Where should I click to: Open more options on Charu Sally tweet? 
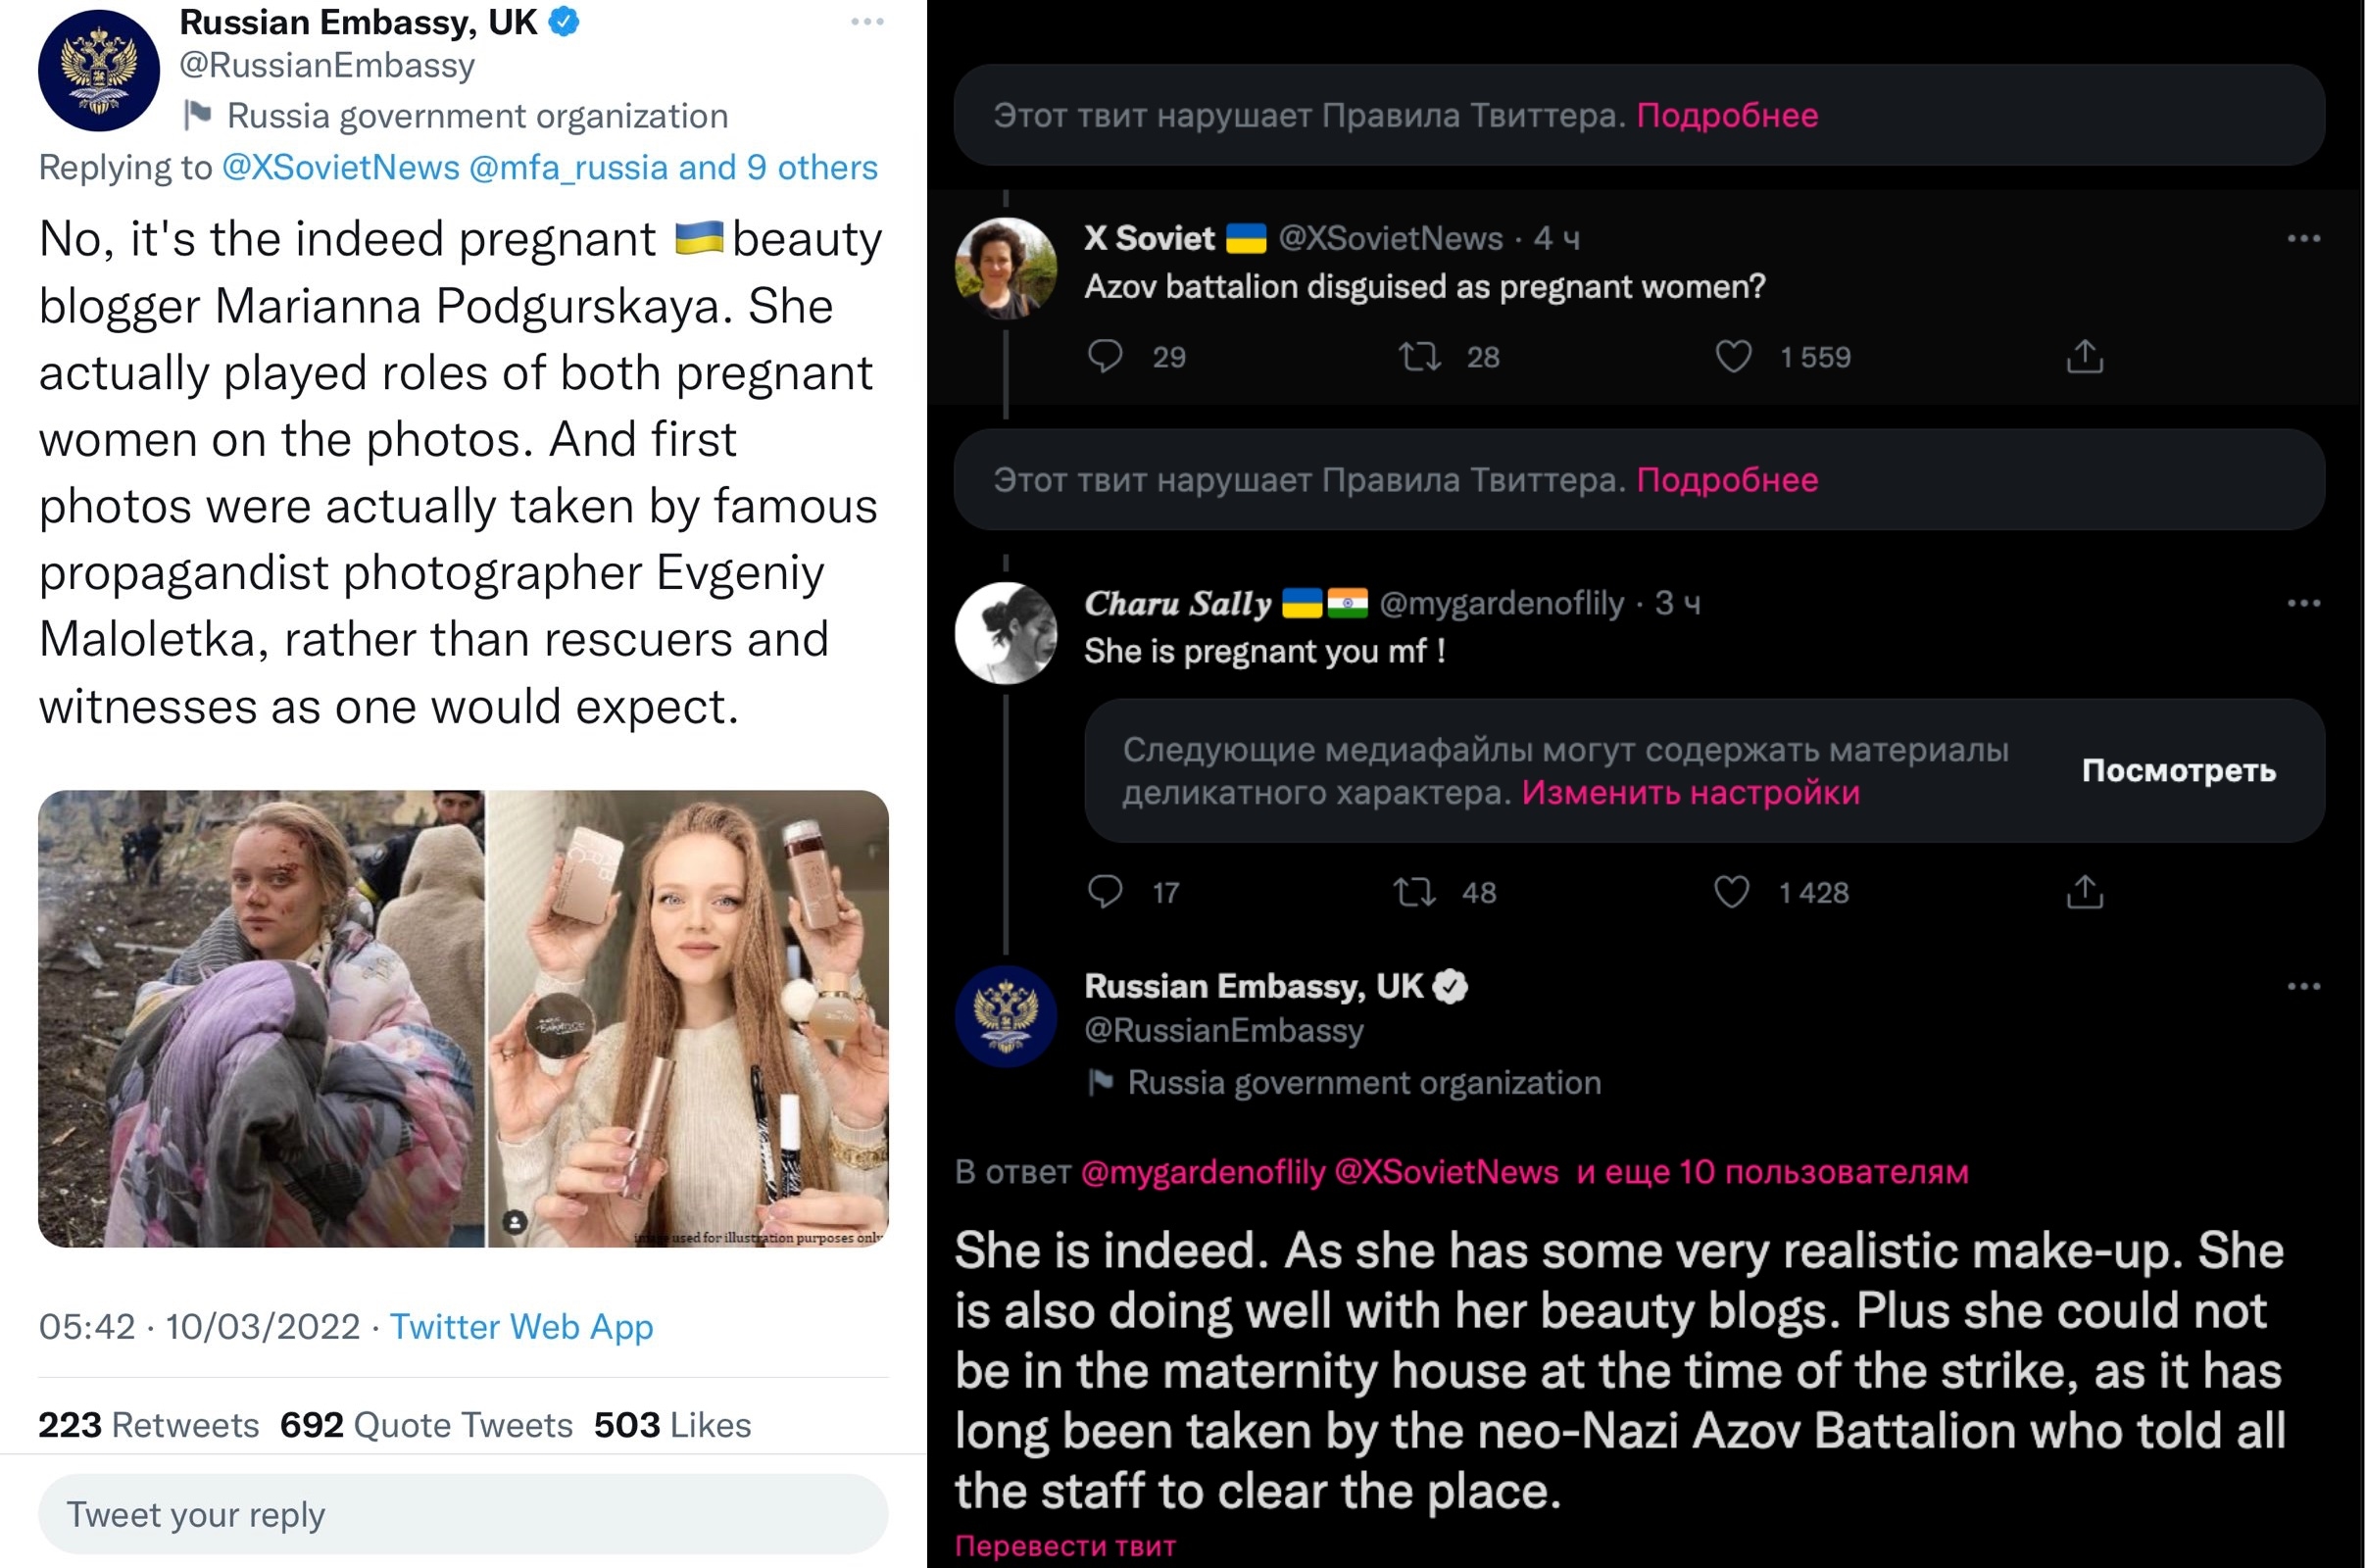[x=2303, y=603]
